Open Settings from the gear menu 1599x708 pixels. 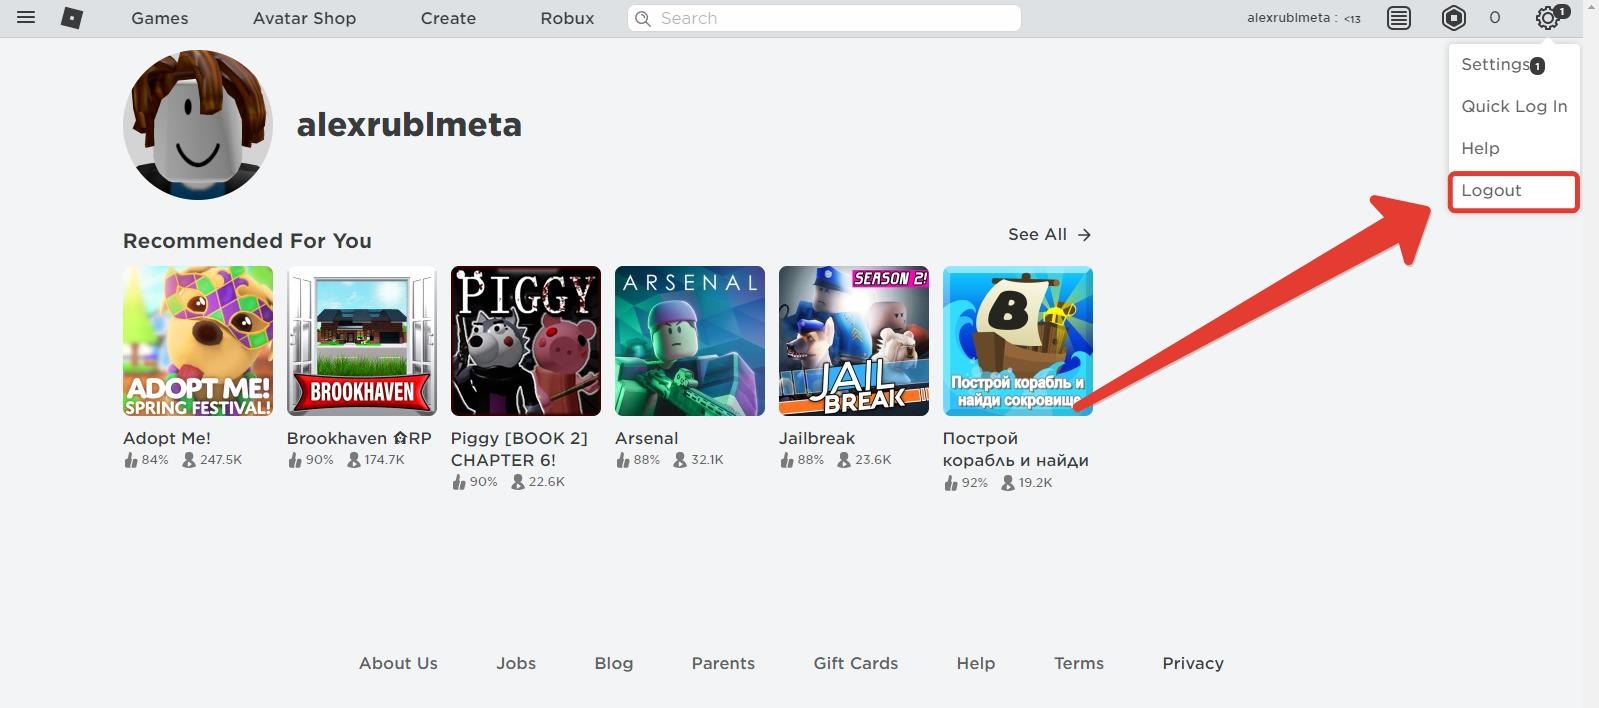pos(1495,65)
